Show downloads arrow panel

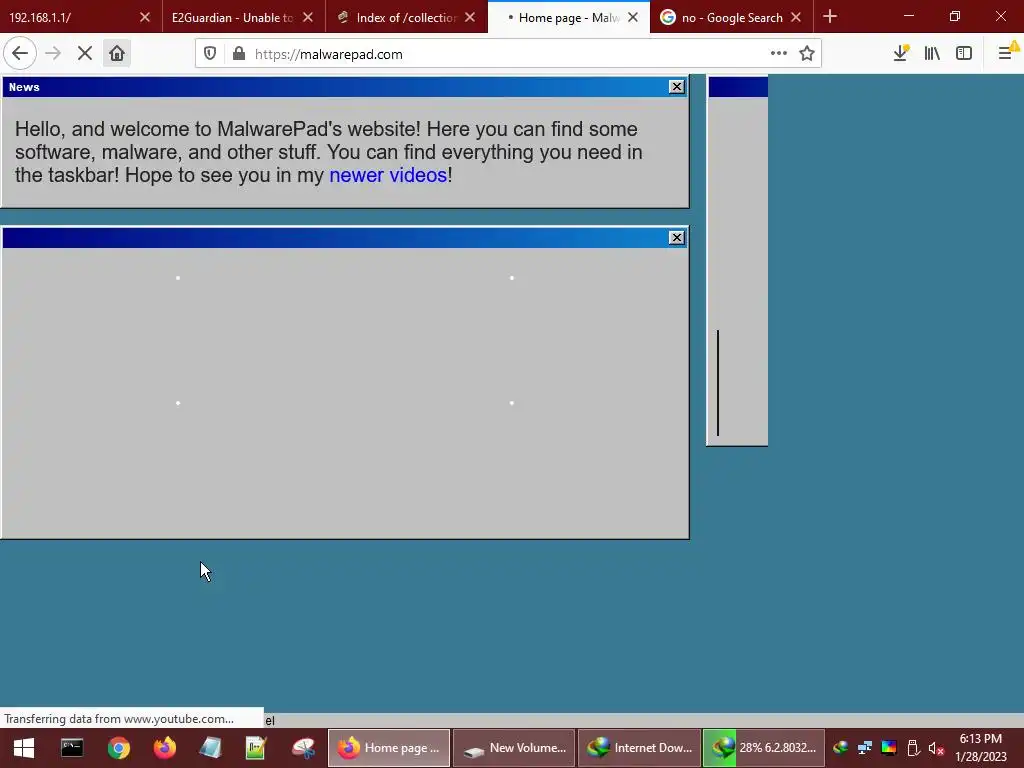pos(901,54)
